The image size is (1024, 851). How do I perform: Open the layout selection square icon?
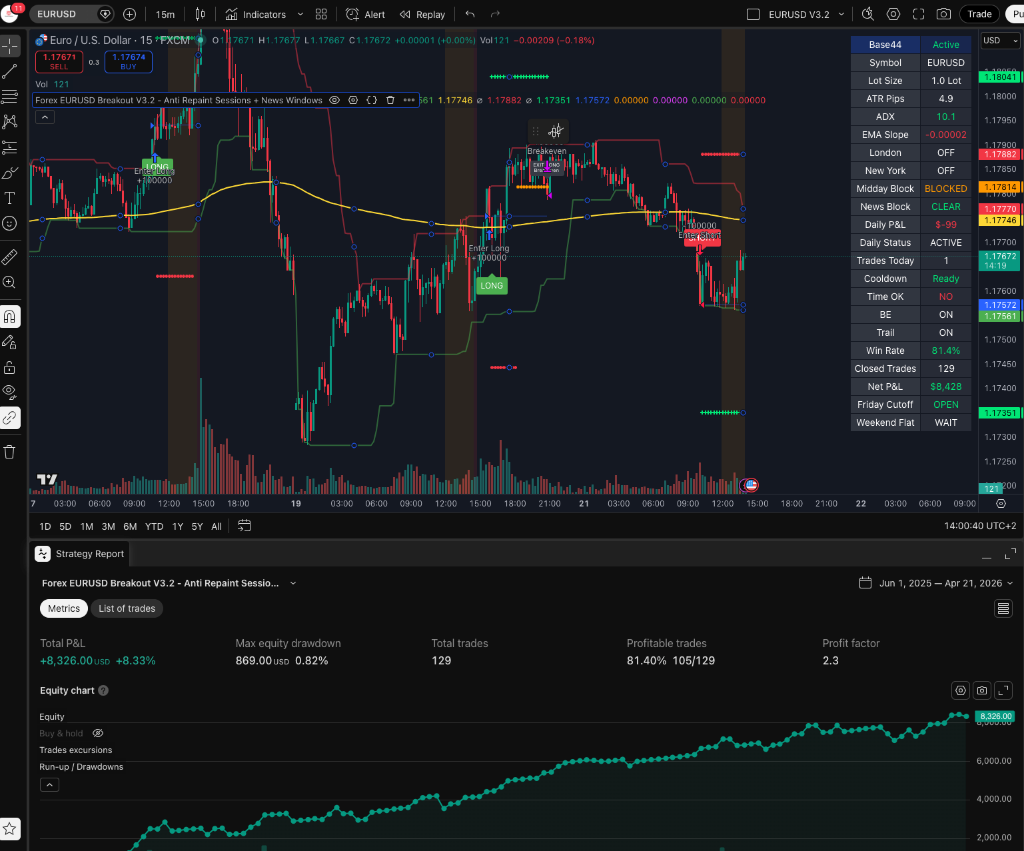753,14
